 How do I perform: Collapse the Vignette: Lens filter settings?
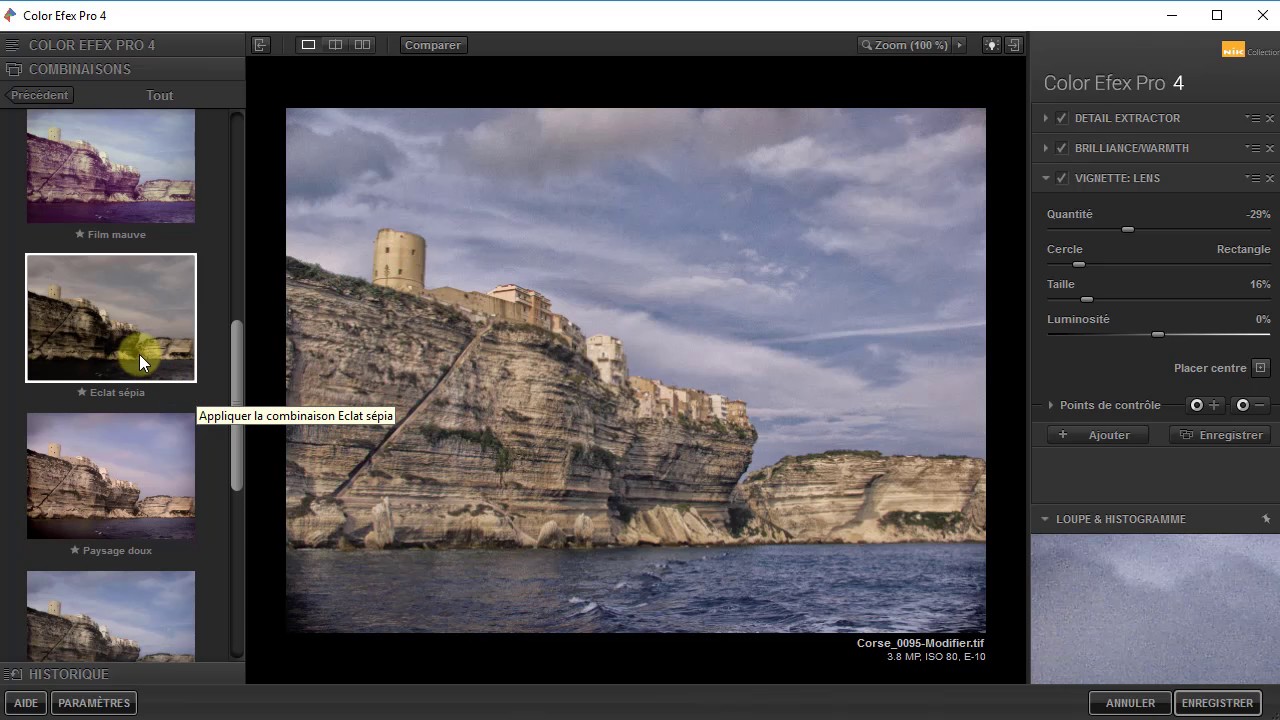point(1046,178)
